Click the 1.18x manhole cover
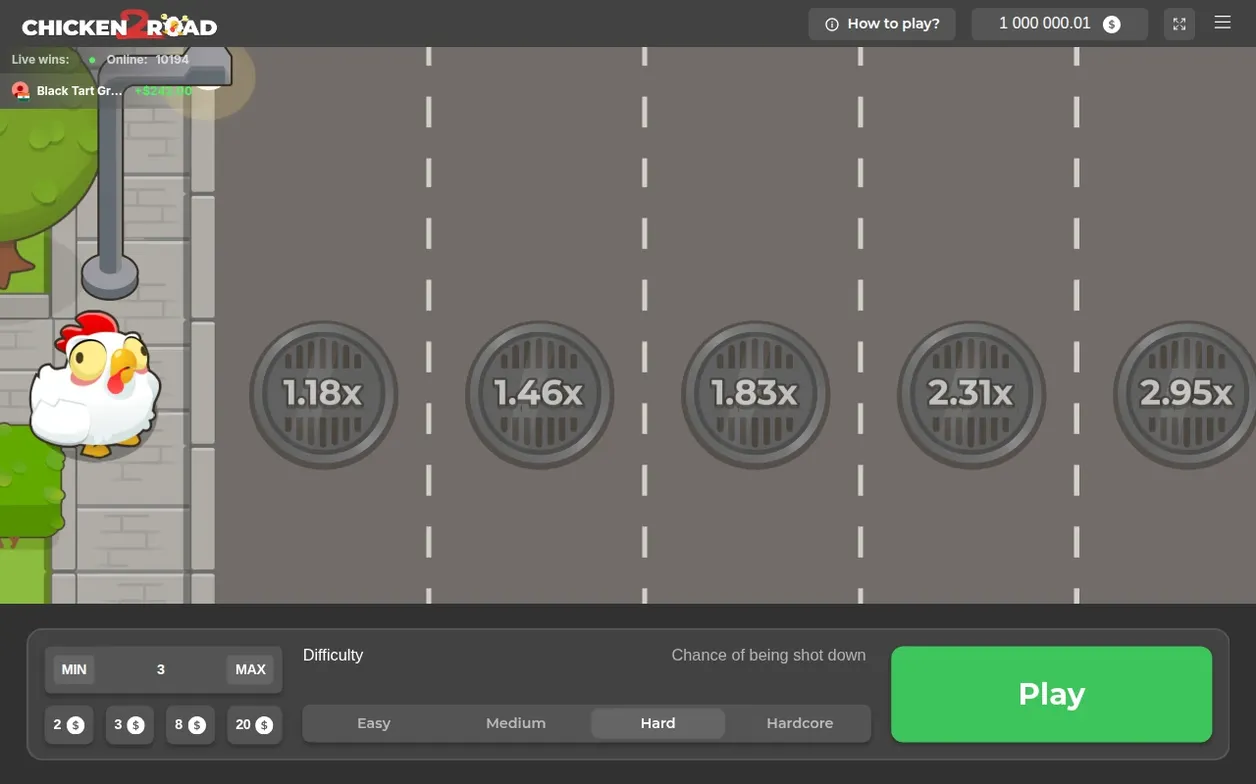This screenshot has height=784, width=1256. [x=323, y=394]
